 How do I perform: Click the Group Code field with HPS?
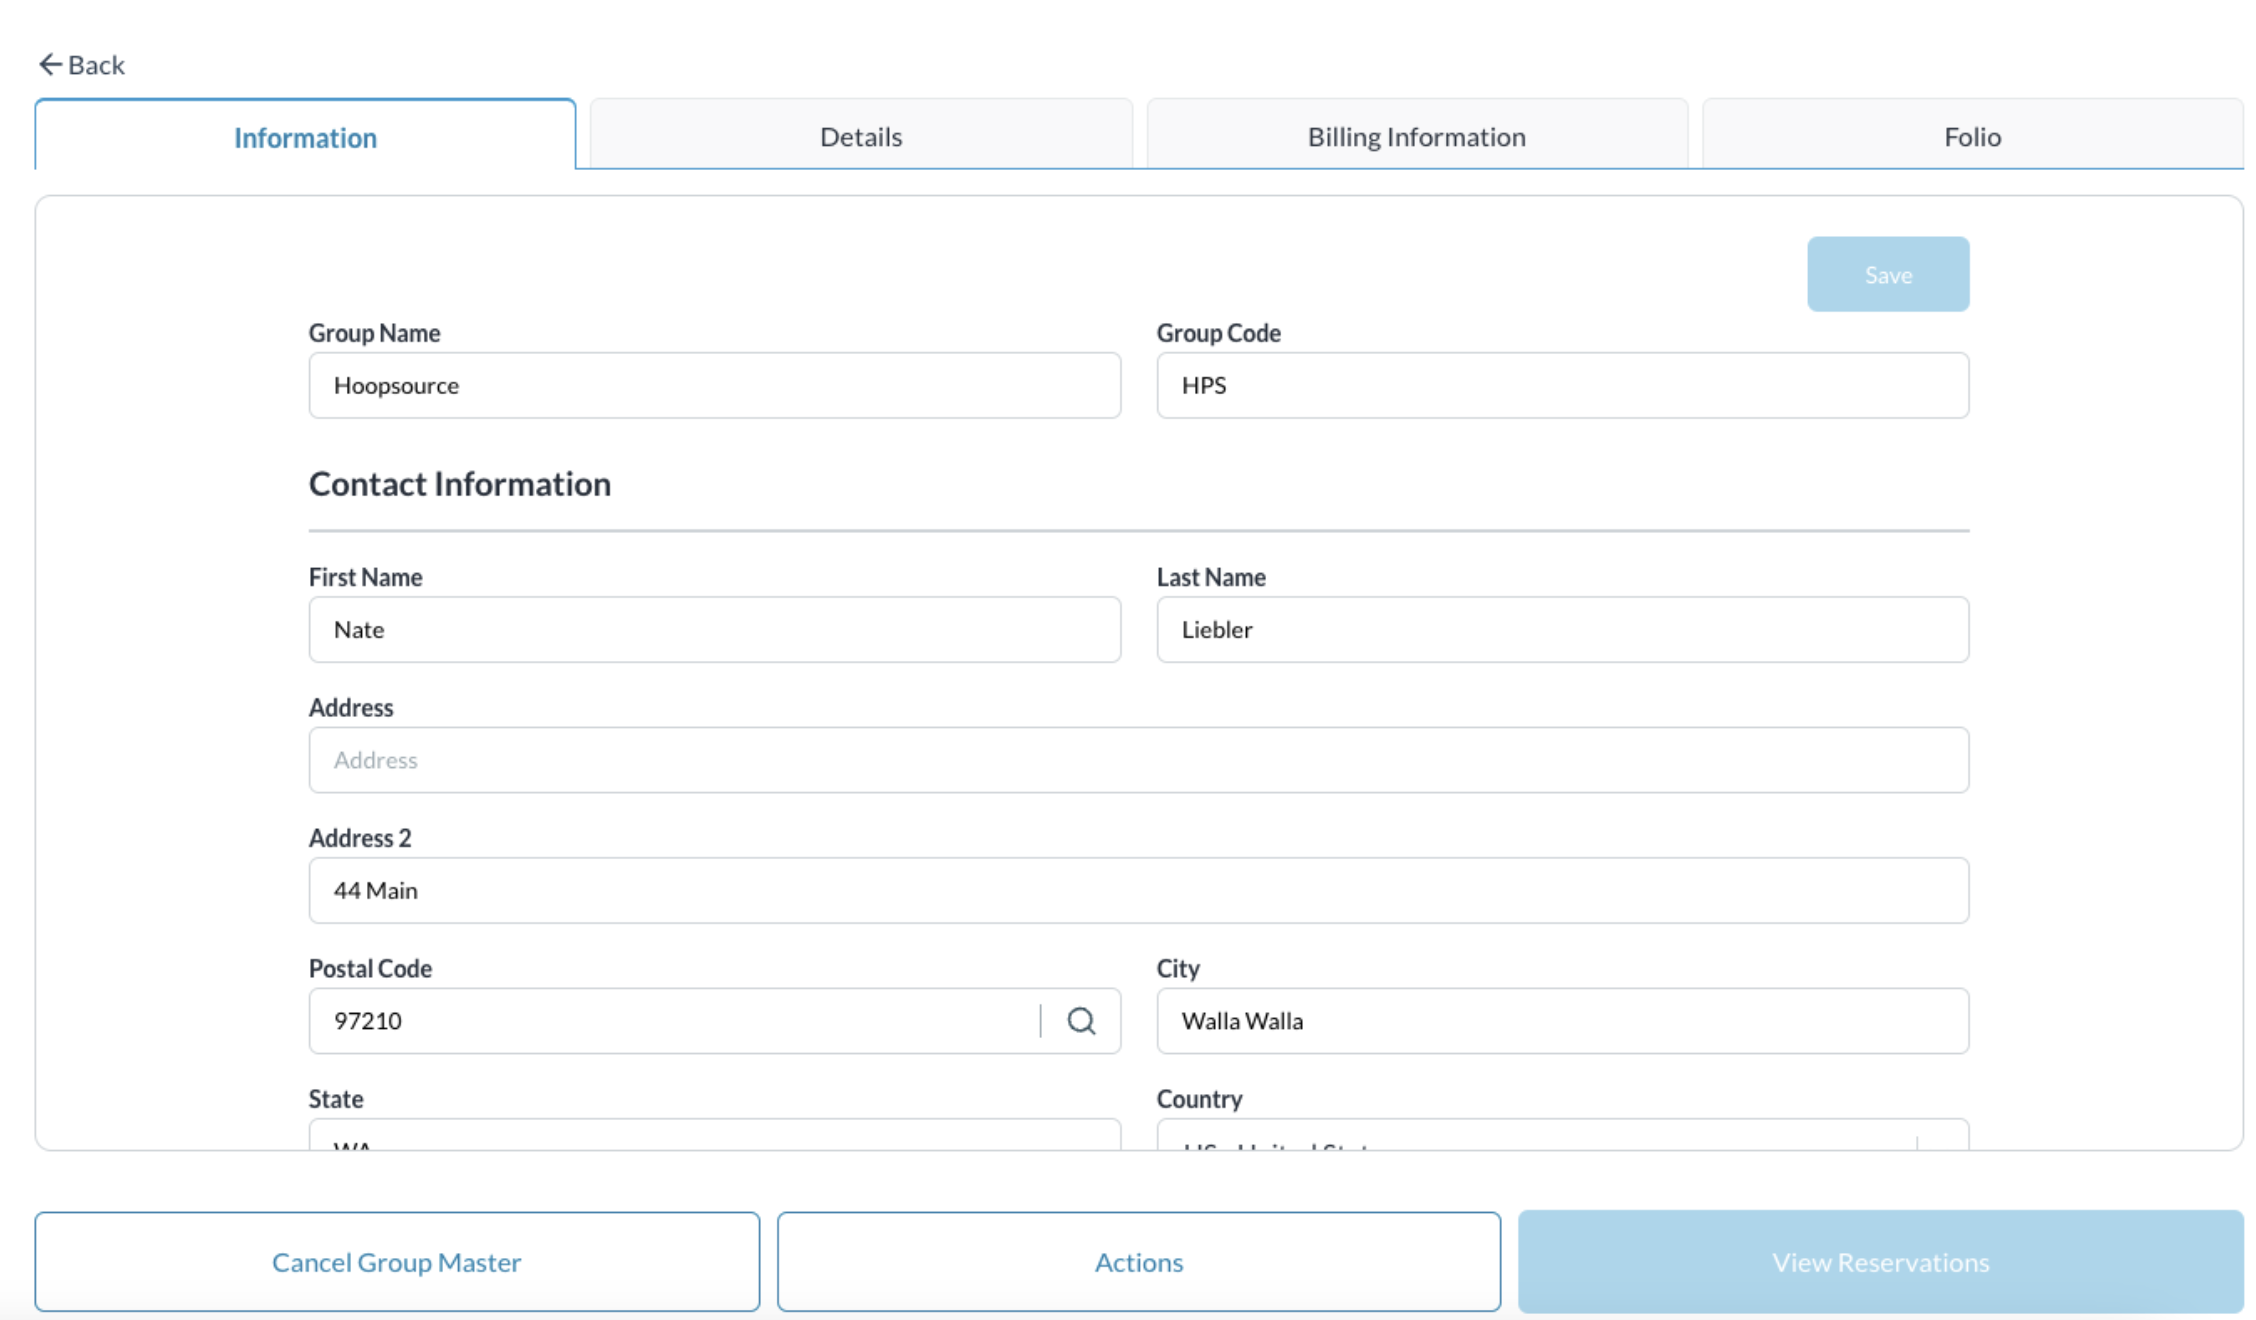click(1562, 385)
